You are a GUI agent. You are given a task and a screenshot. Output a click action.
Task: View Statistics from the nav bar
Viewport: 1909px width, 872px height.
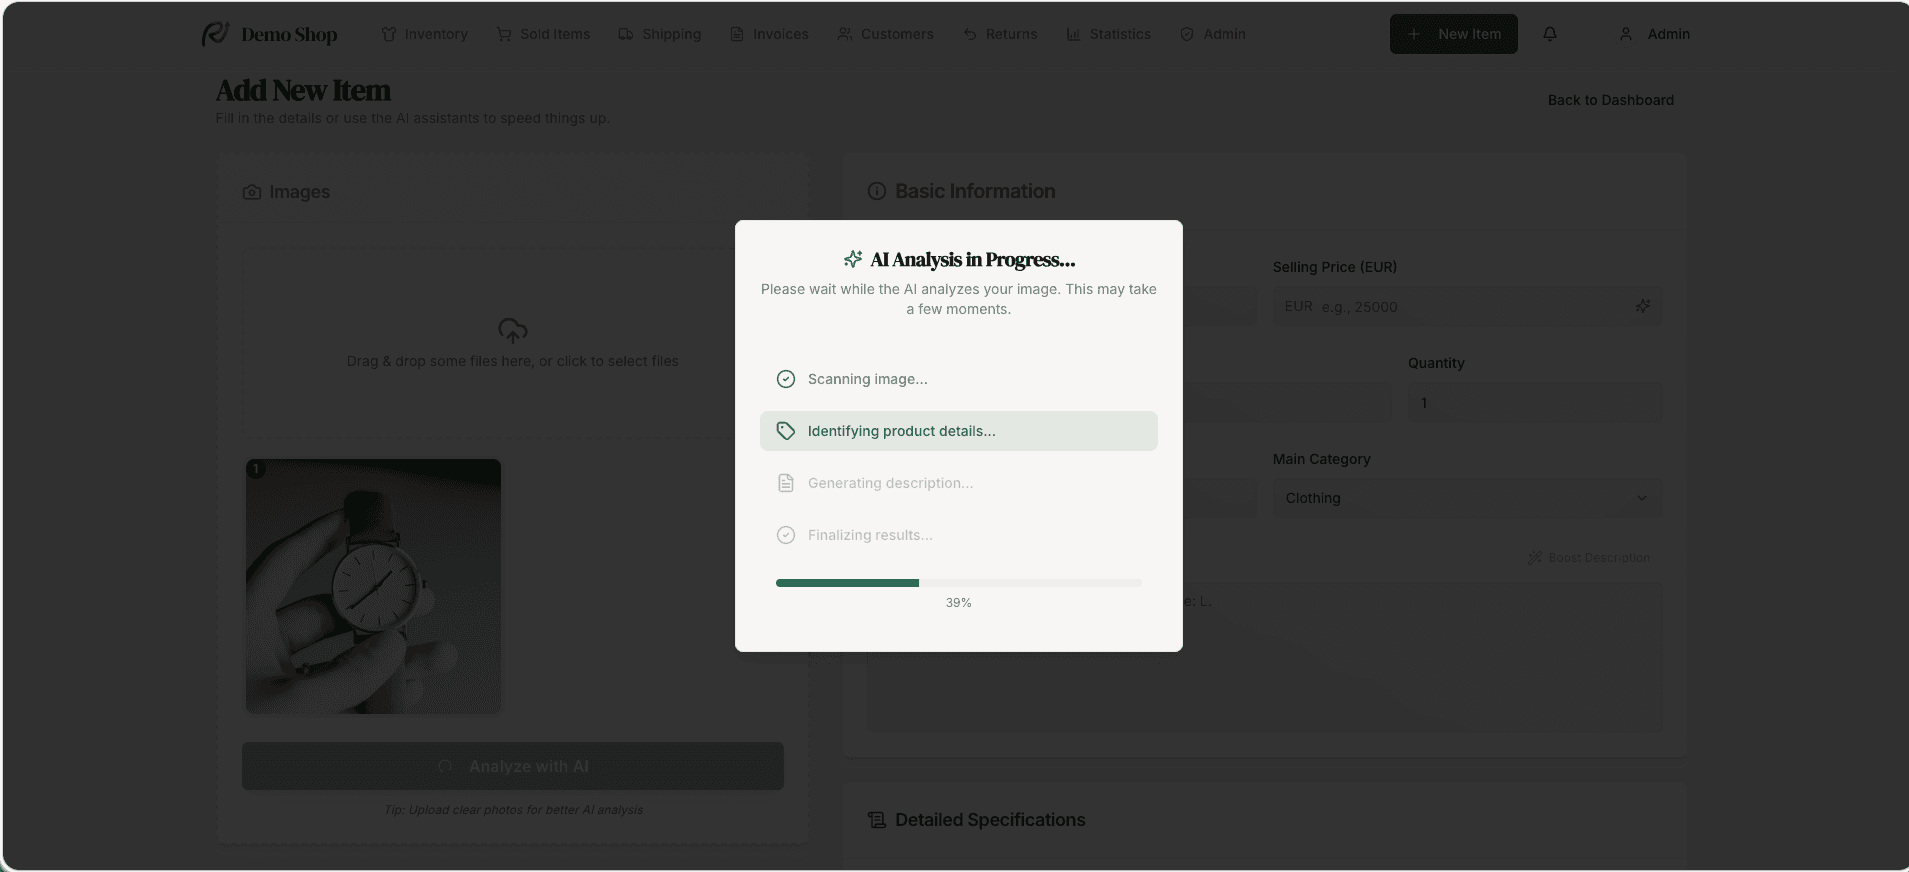(1108, 34)
